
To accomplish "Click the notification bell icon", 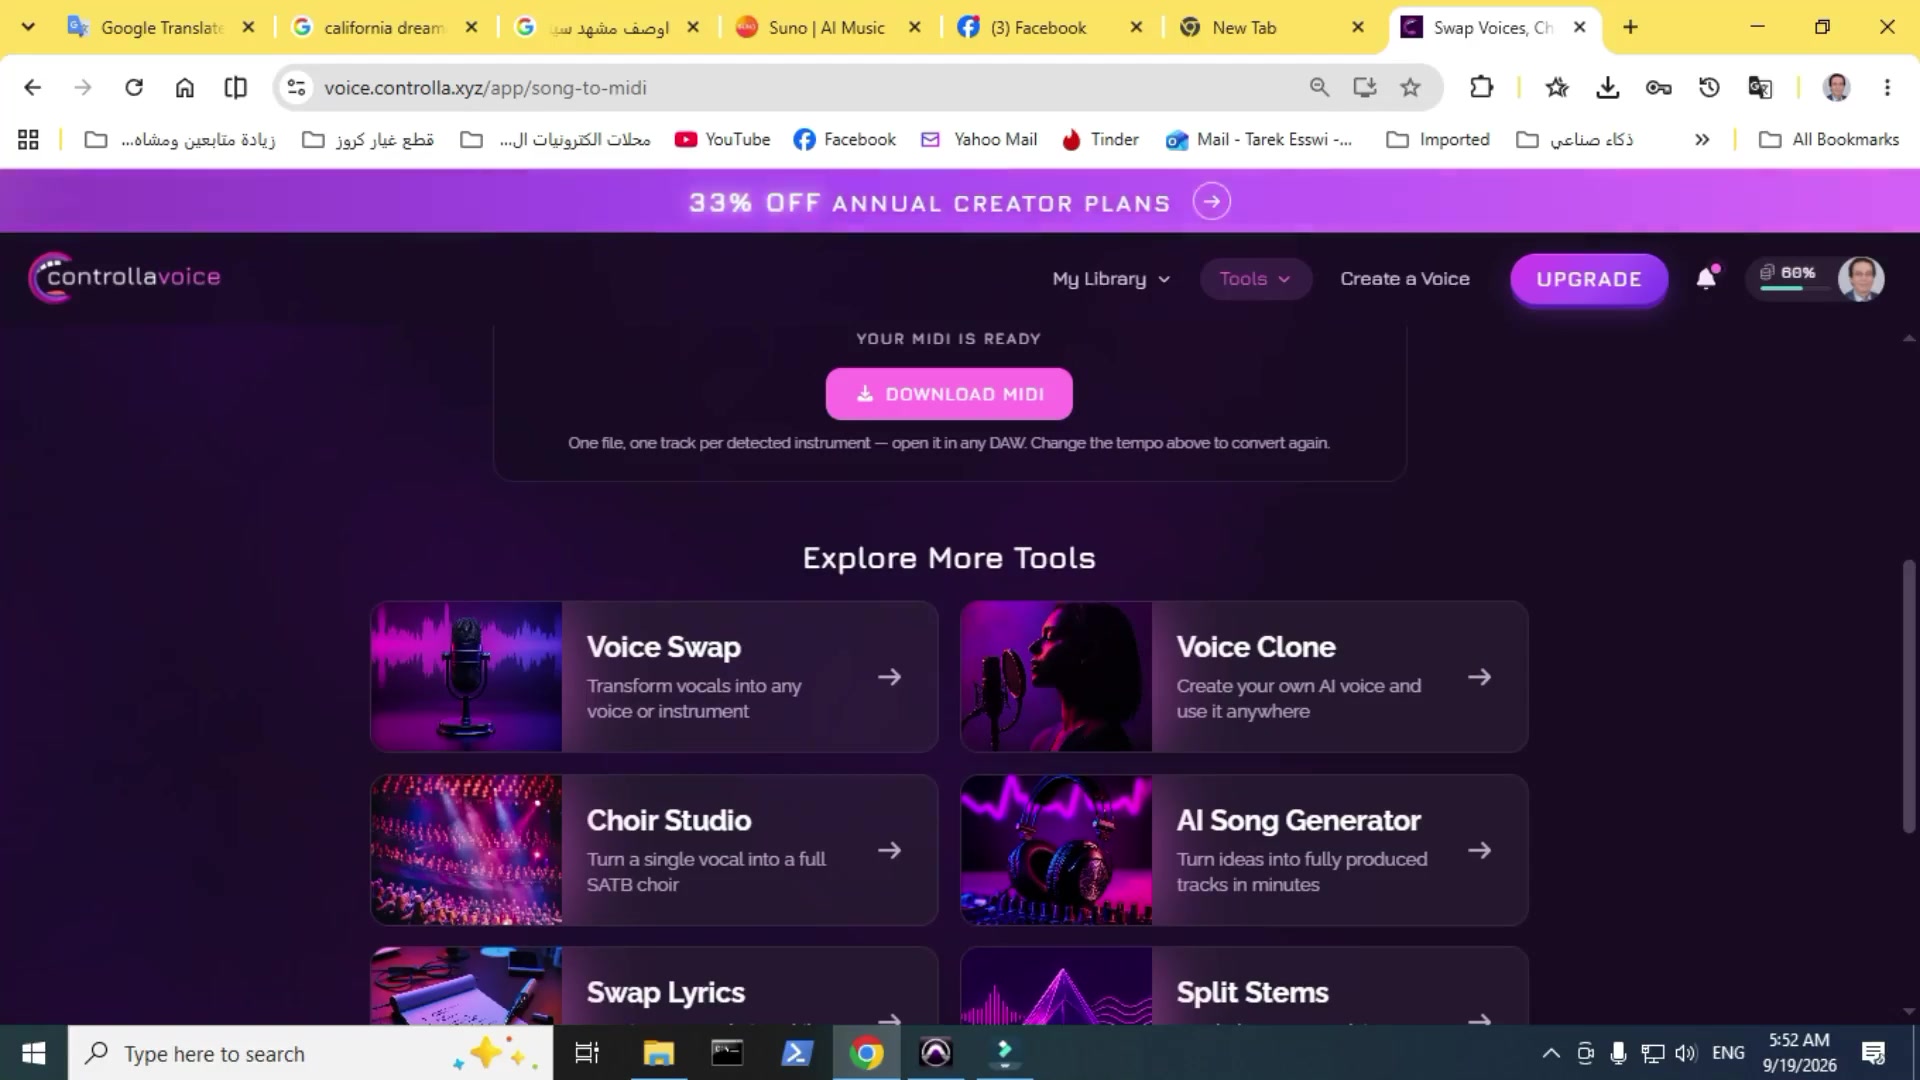I will [1707, 278].
